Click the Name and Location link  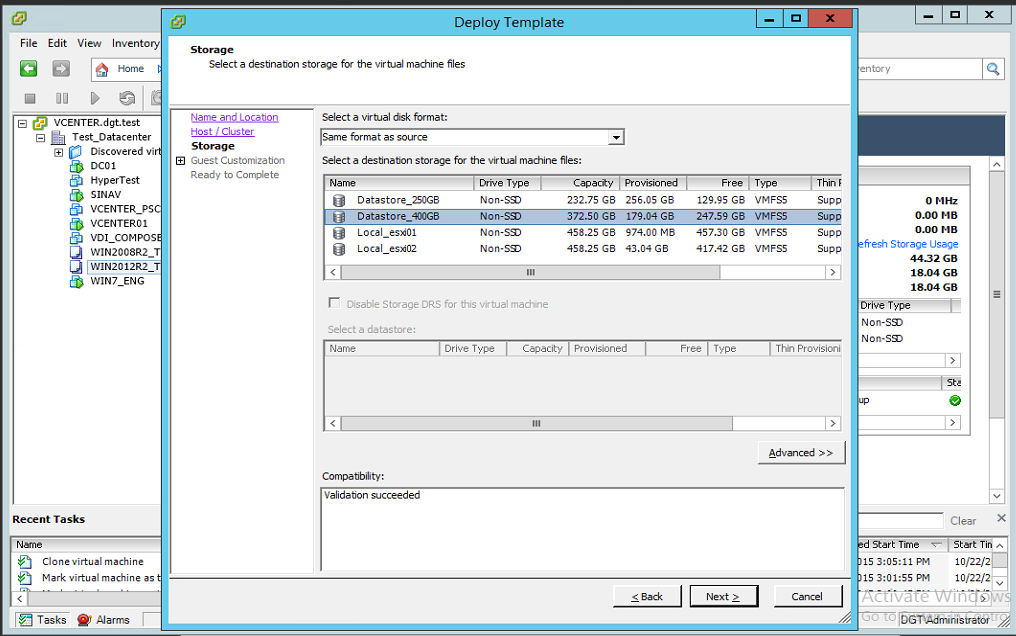[x=235, y=117]
